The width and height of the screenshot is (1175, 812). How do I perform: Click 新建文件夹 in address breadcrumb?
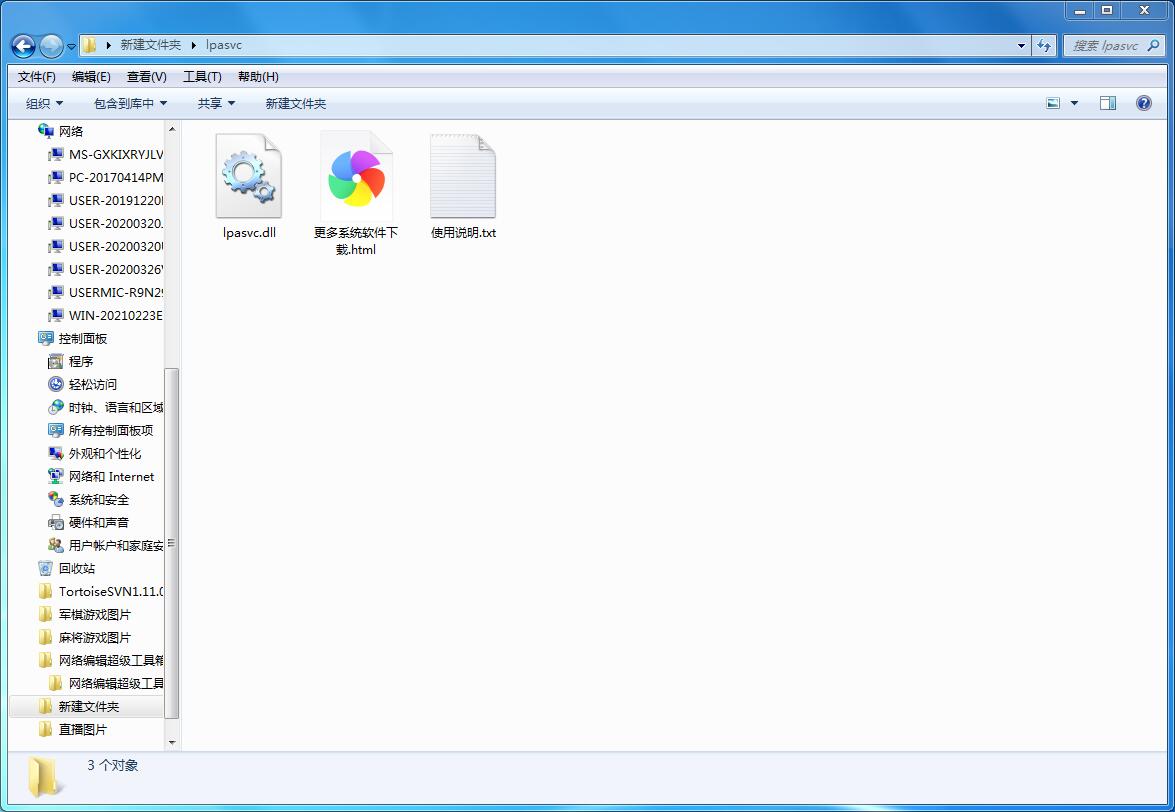tap(151, 45)
